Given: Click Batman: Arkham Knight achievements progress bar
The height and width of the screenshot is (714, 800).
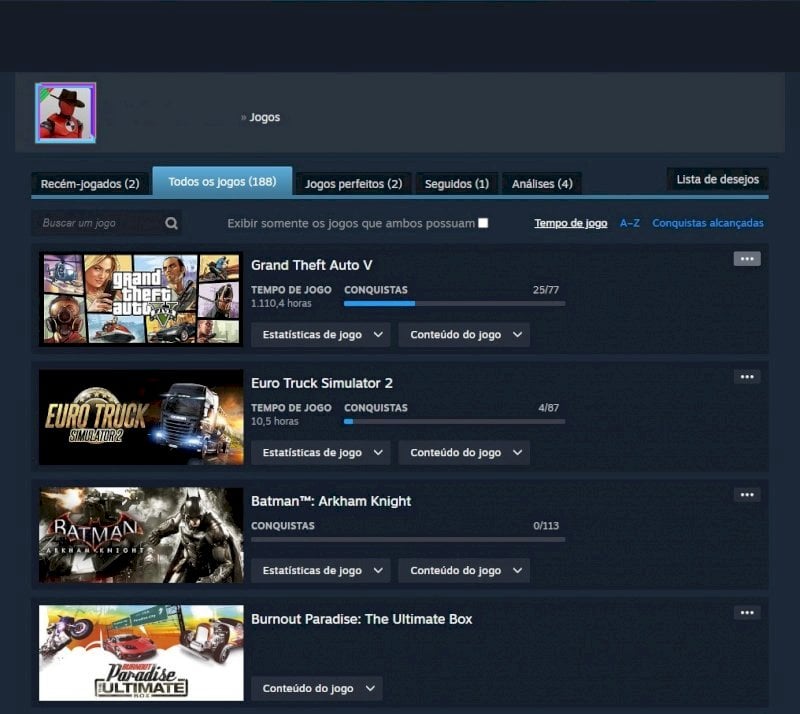Looking at the screenshot, I should pyautogui.click(x=408, y=539).
